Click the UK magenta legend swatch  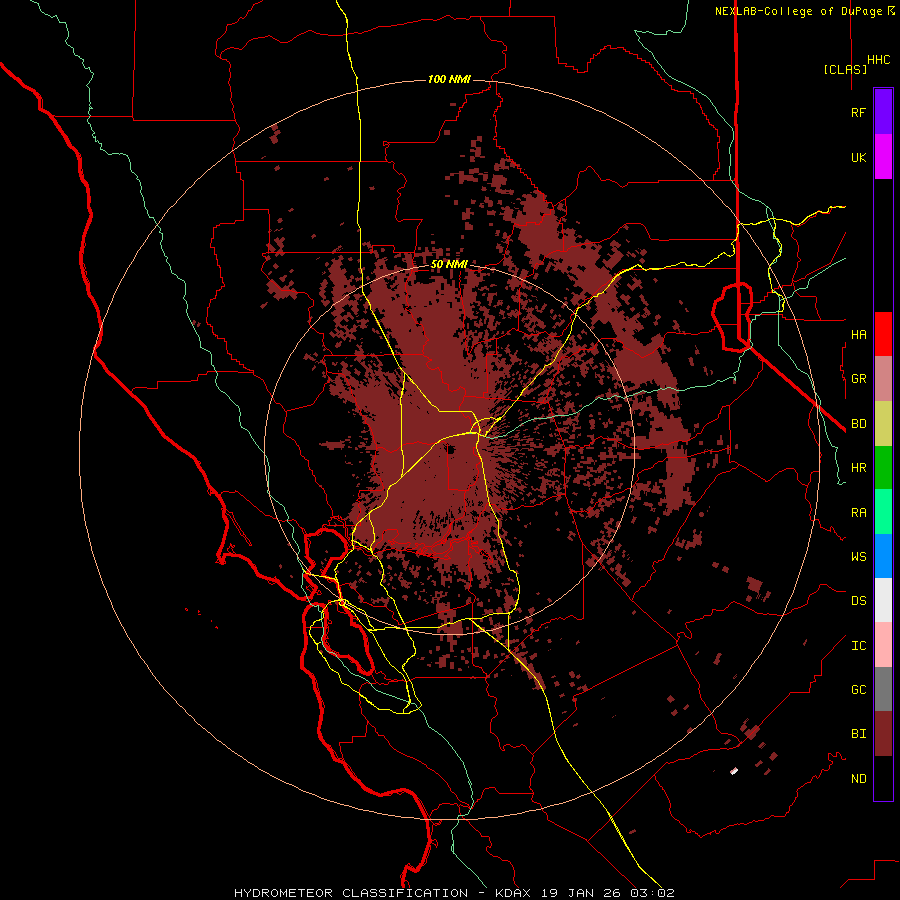883,157
